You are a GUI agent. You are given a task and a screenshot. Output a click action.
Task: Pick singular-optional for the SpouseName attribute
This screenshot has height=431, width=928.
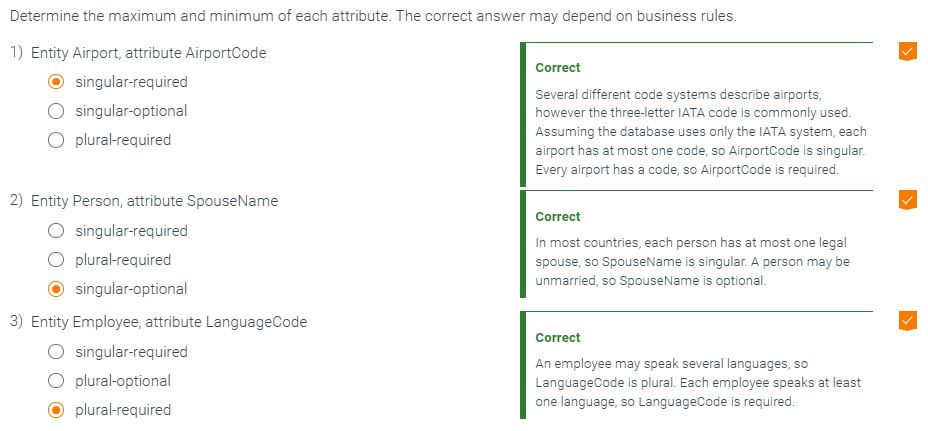(x=57, y=289)
